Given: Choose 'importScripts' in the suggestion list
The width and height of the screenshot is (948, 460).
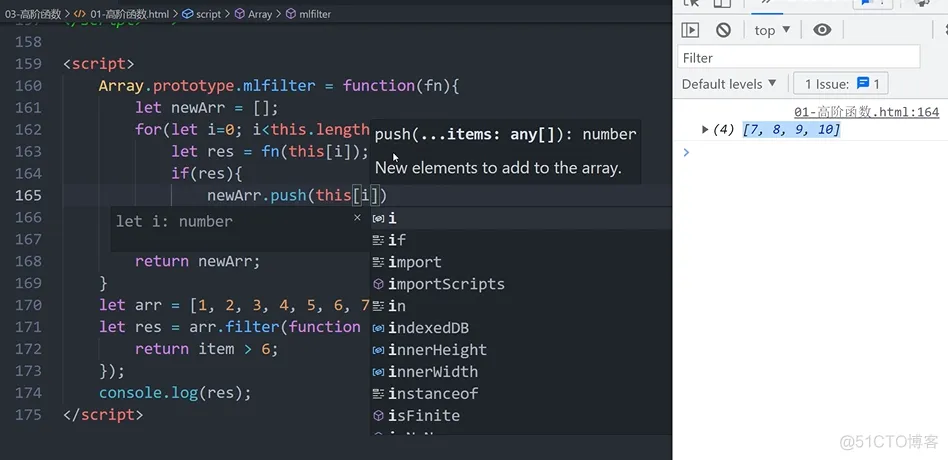Looking at the screenshot, I should (521, 284).
